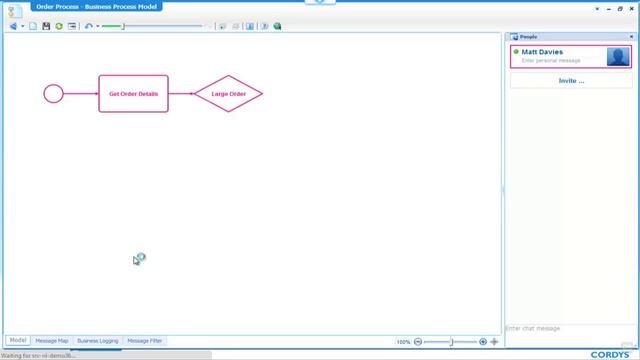Click Matt Davies' avatar picture

pos(618,56)
